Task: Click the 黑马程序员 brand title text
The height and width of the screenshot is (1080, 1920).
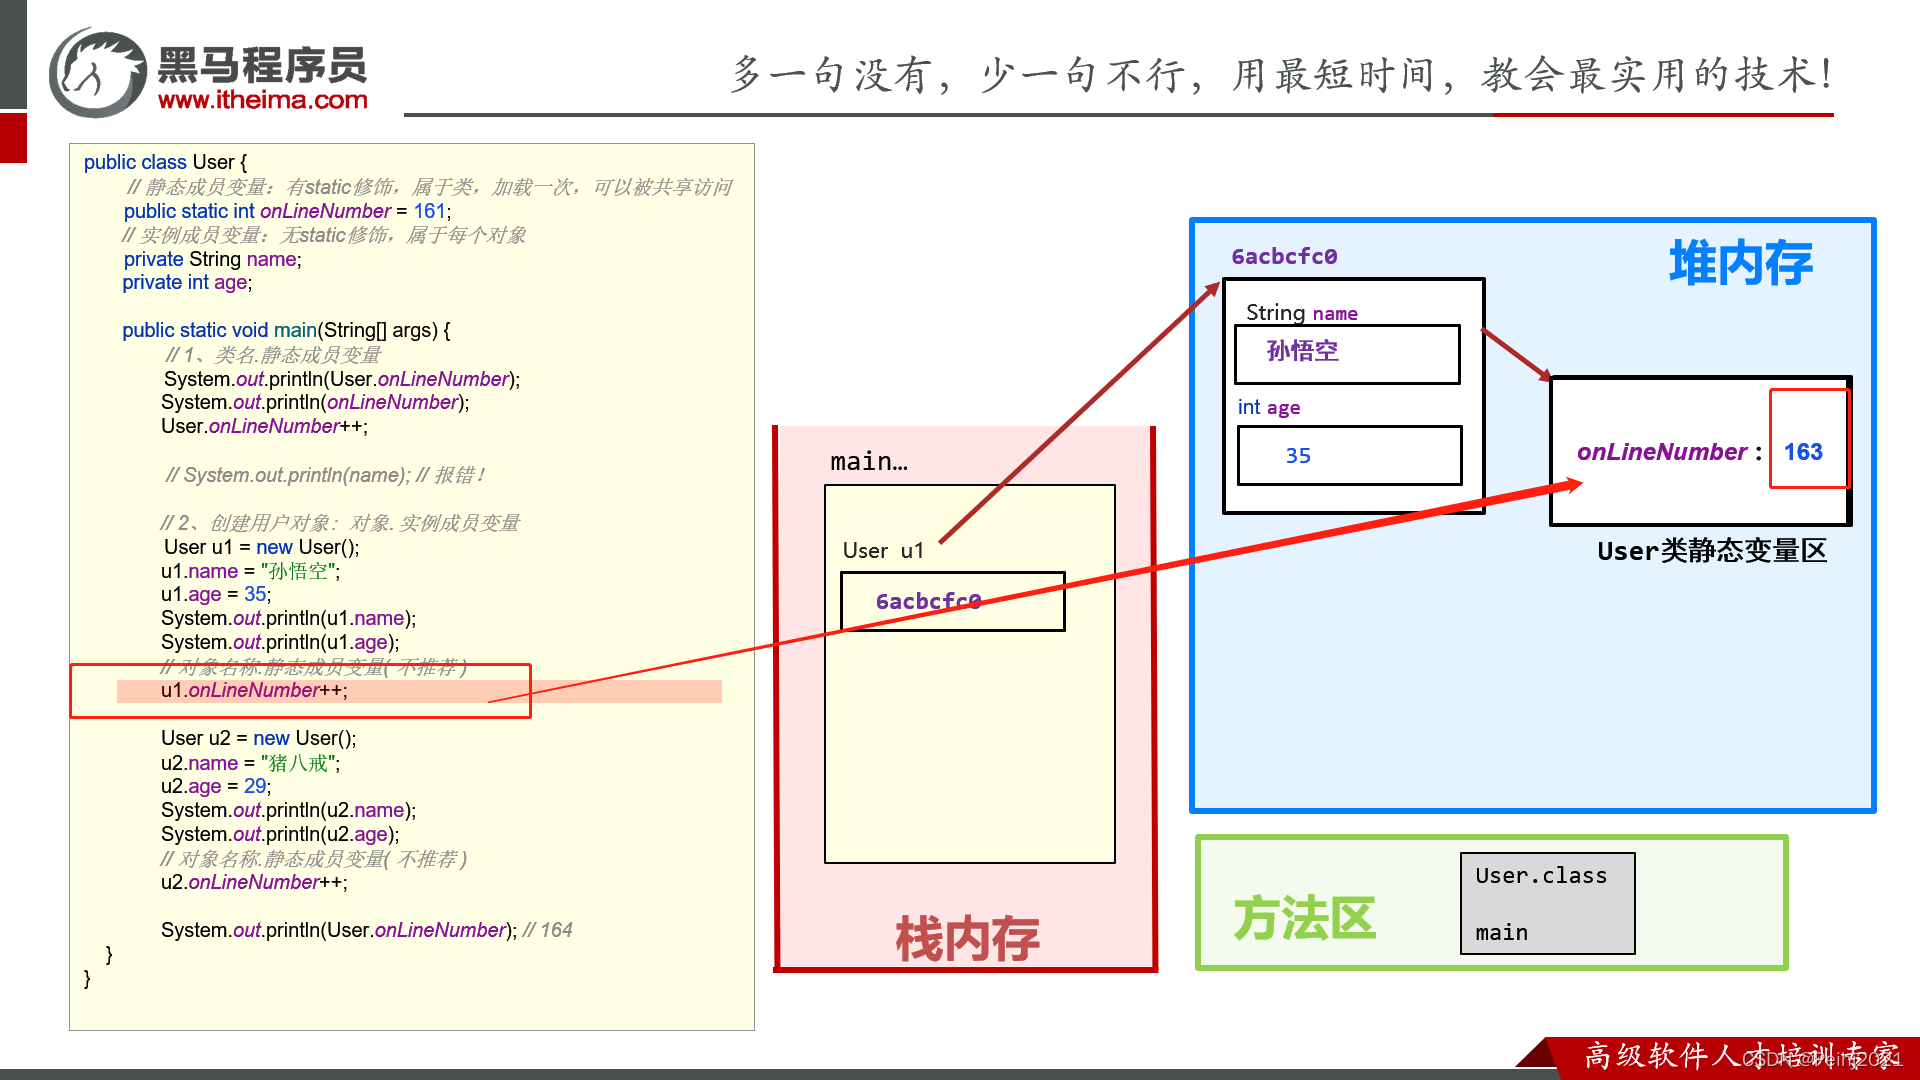Action: coord(262,66)
